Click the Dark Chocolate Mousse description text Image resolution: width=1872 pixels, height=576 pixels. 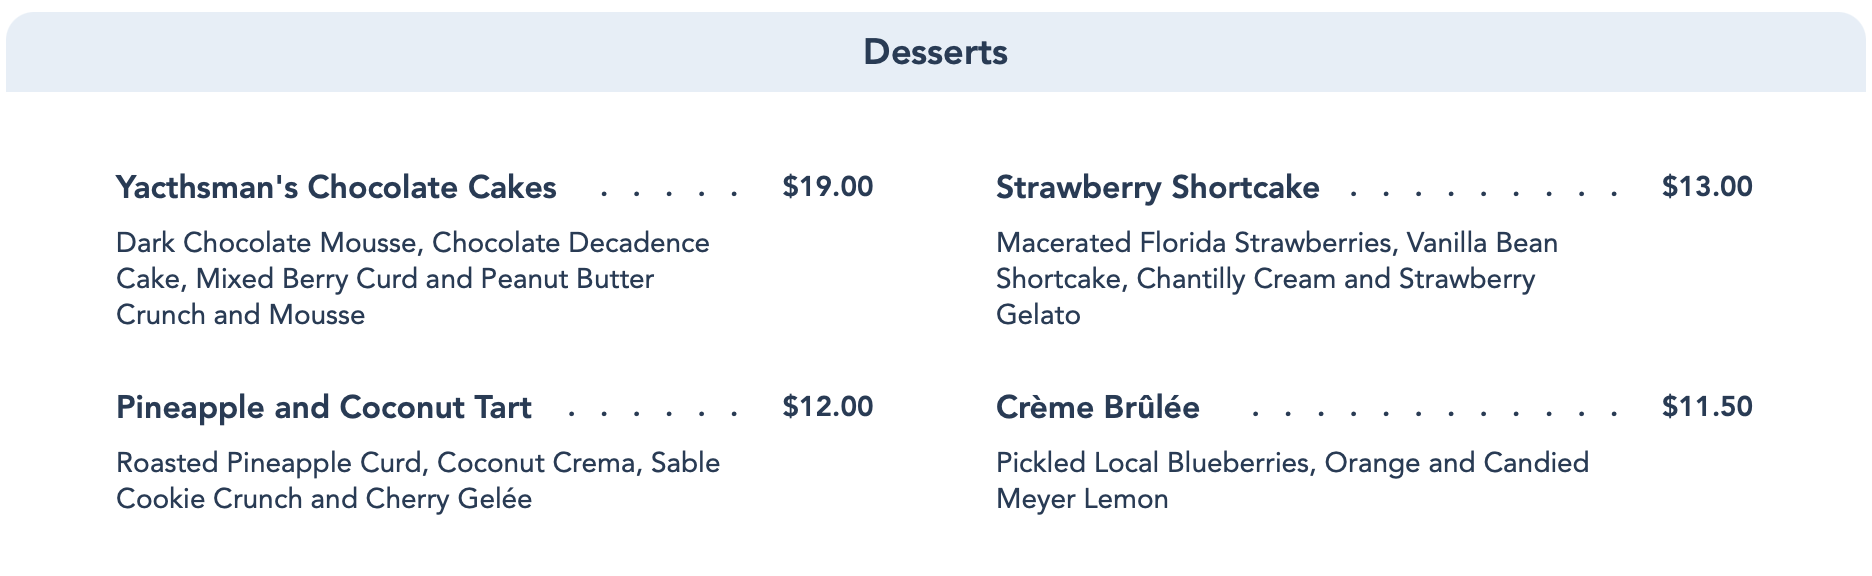[413, 279]
